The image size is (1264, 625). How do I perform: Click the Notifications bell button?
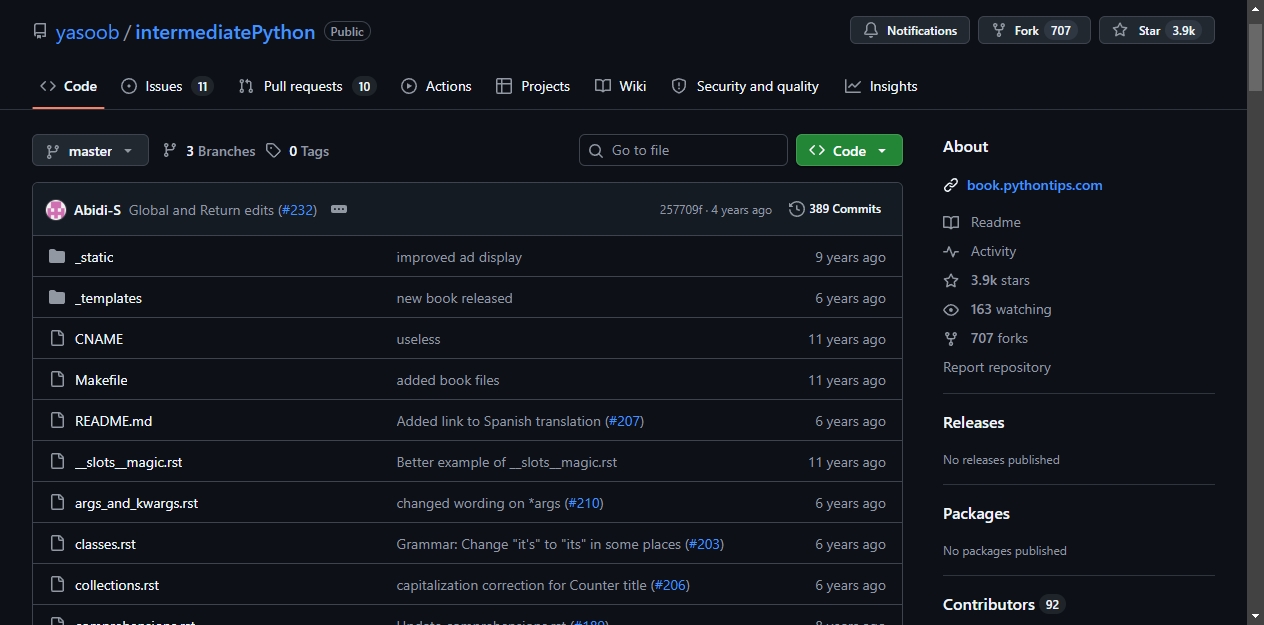(910, 30)
